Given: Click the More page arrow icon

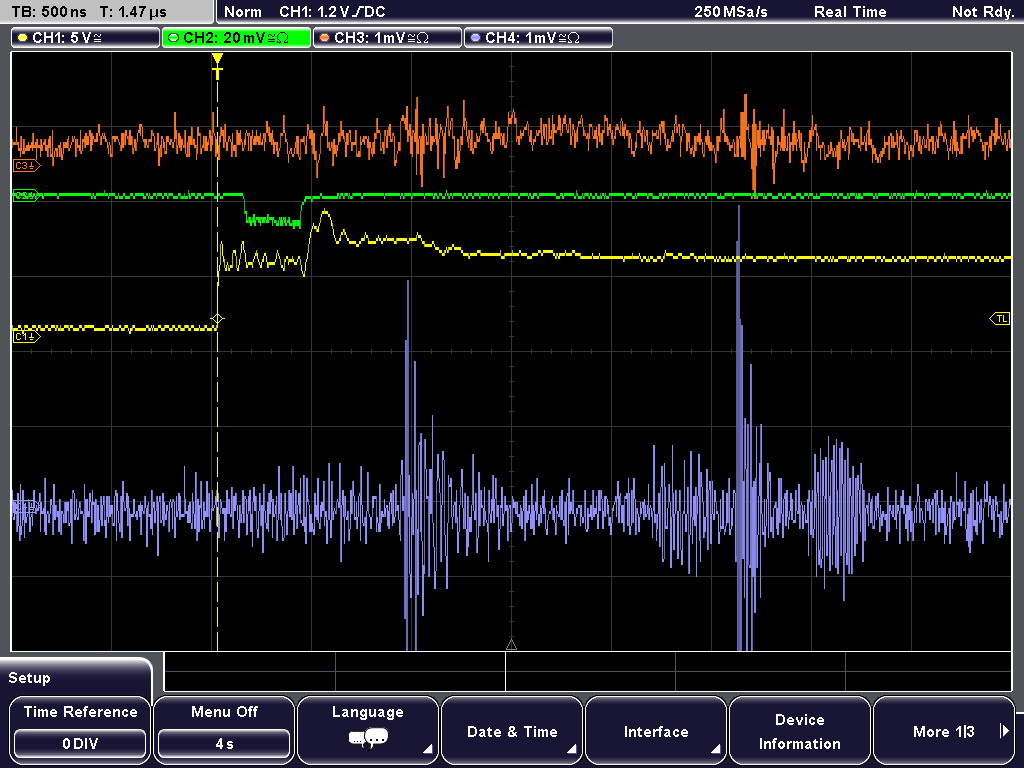Looking at the screenshot, I should coord(1004,731).
